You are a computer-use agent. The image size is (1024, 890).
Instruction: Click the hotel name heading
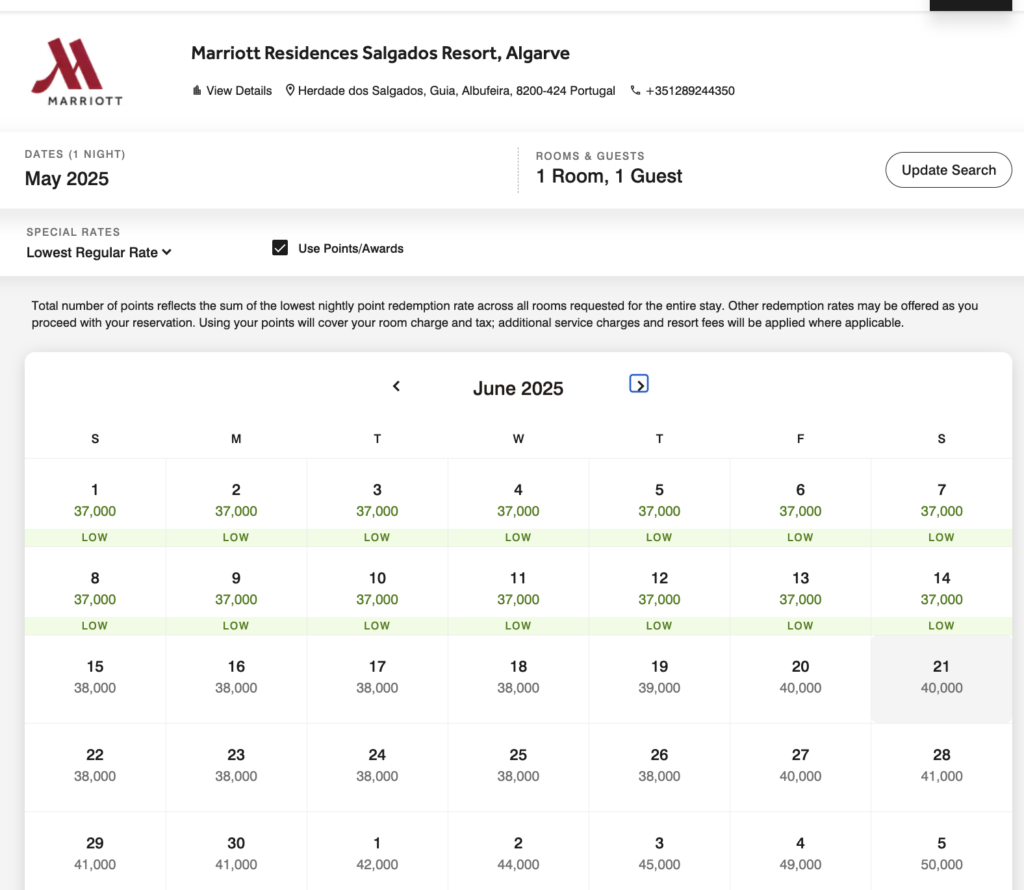(380, 53)
